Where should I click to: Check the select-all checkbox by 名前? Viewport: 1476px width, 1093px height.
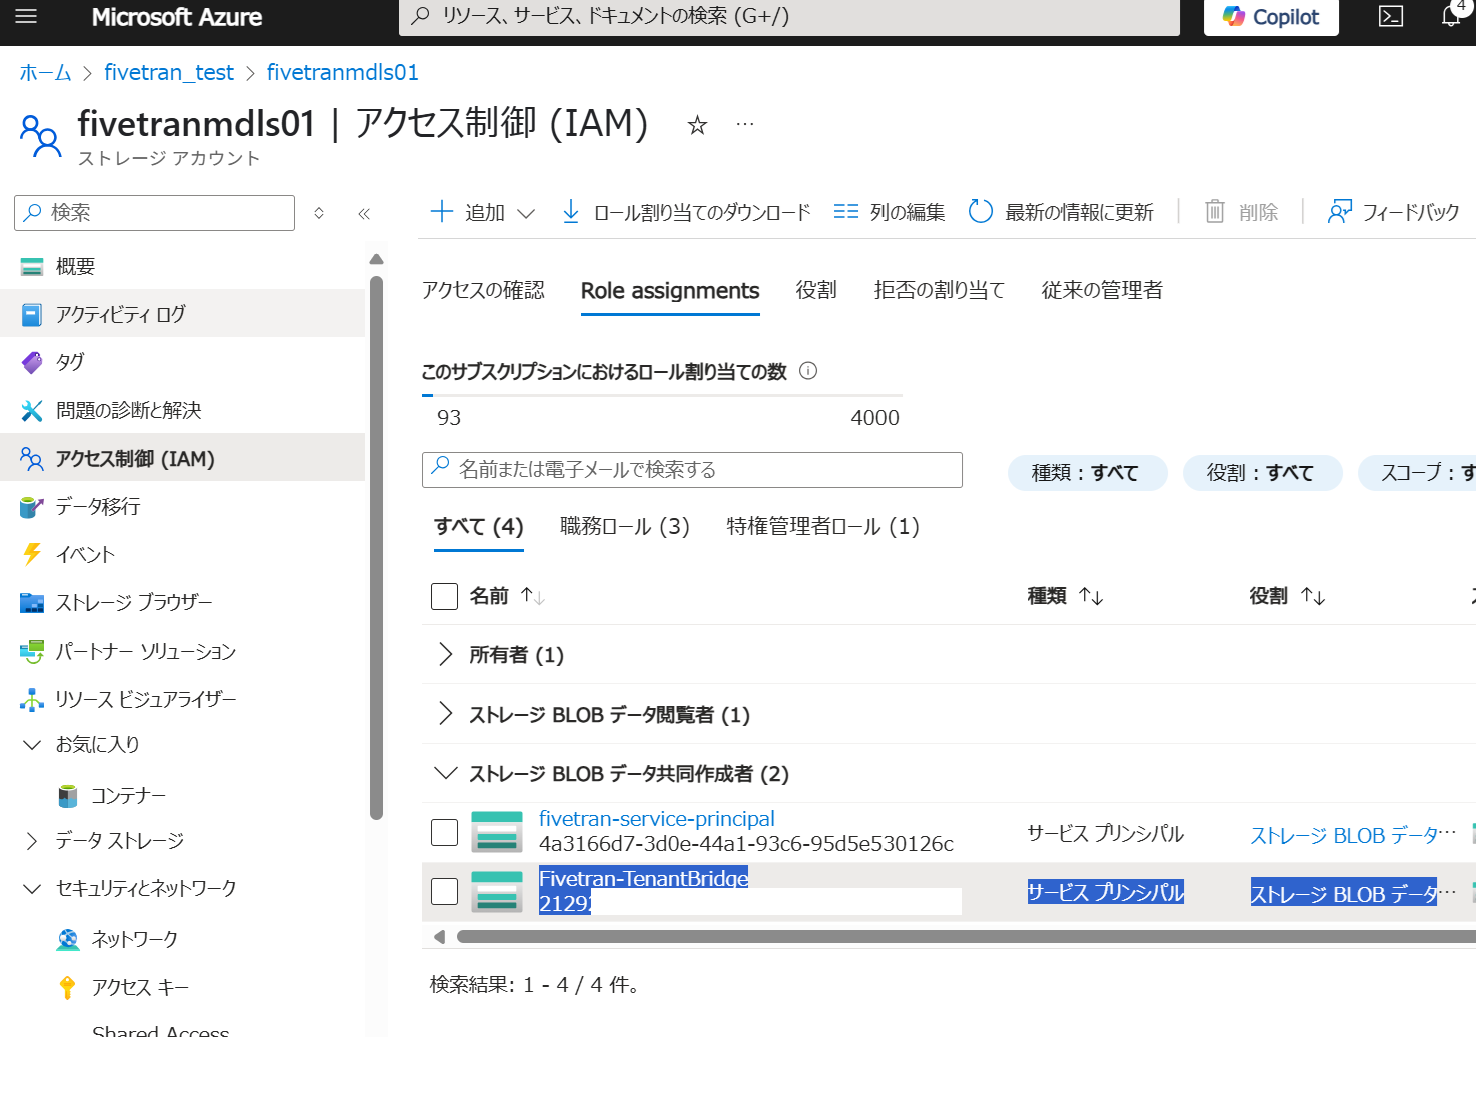tap(444, 596)
